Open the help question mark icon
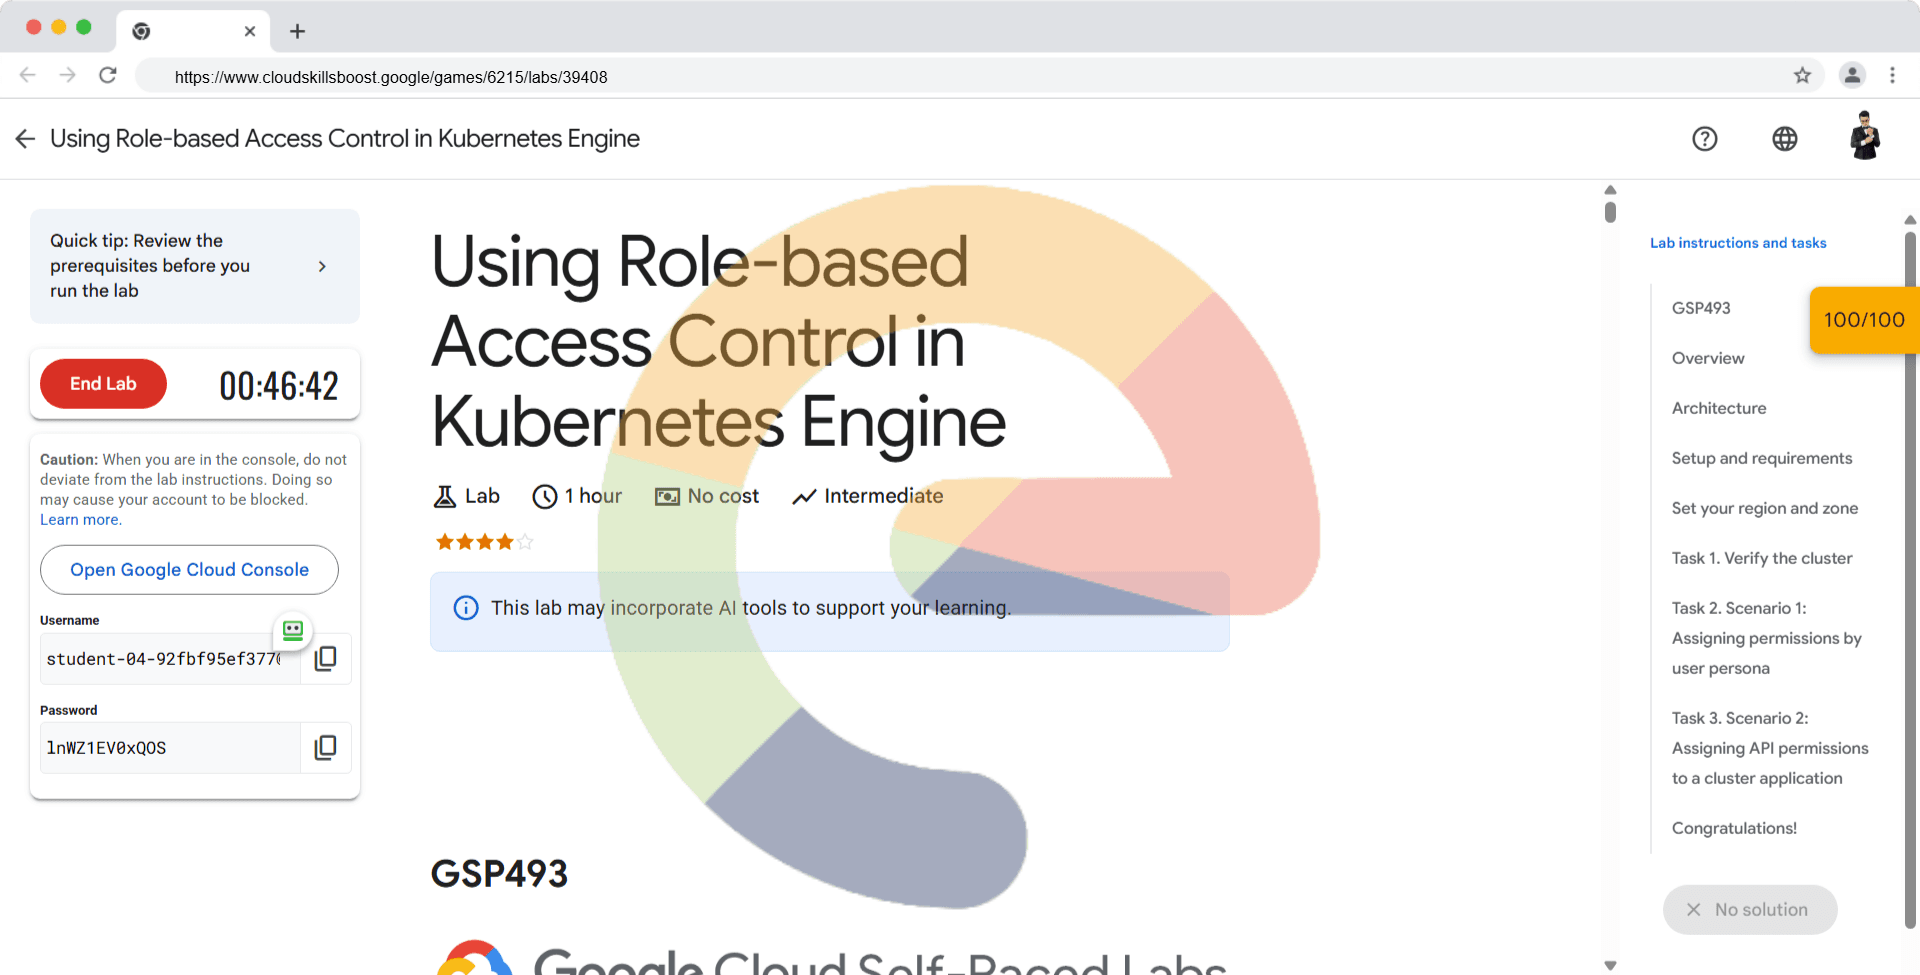 1705,139
